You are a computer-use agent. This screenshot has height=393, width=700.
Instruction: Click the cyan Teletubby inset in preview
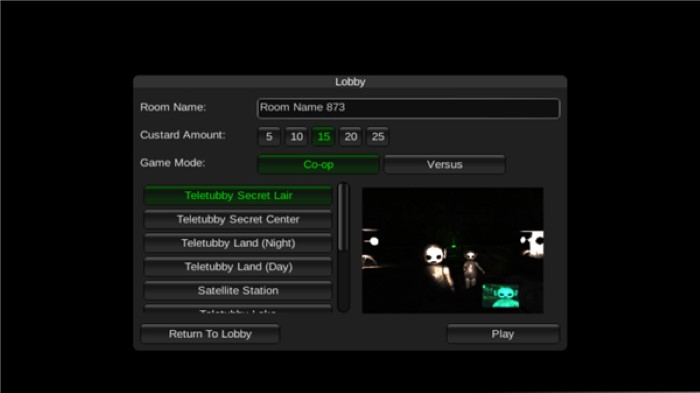click(500, 296)
